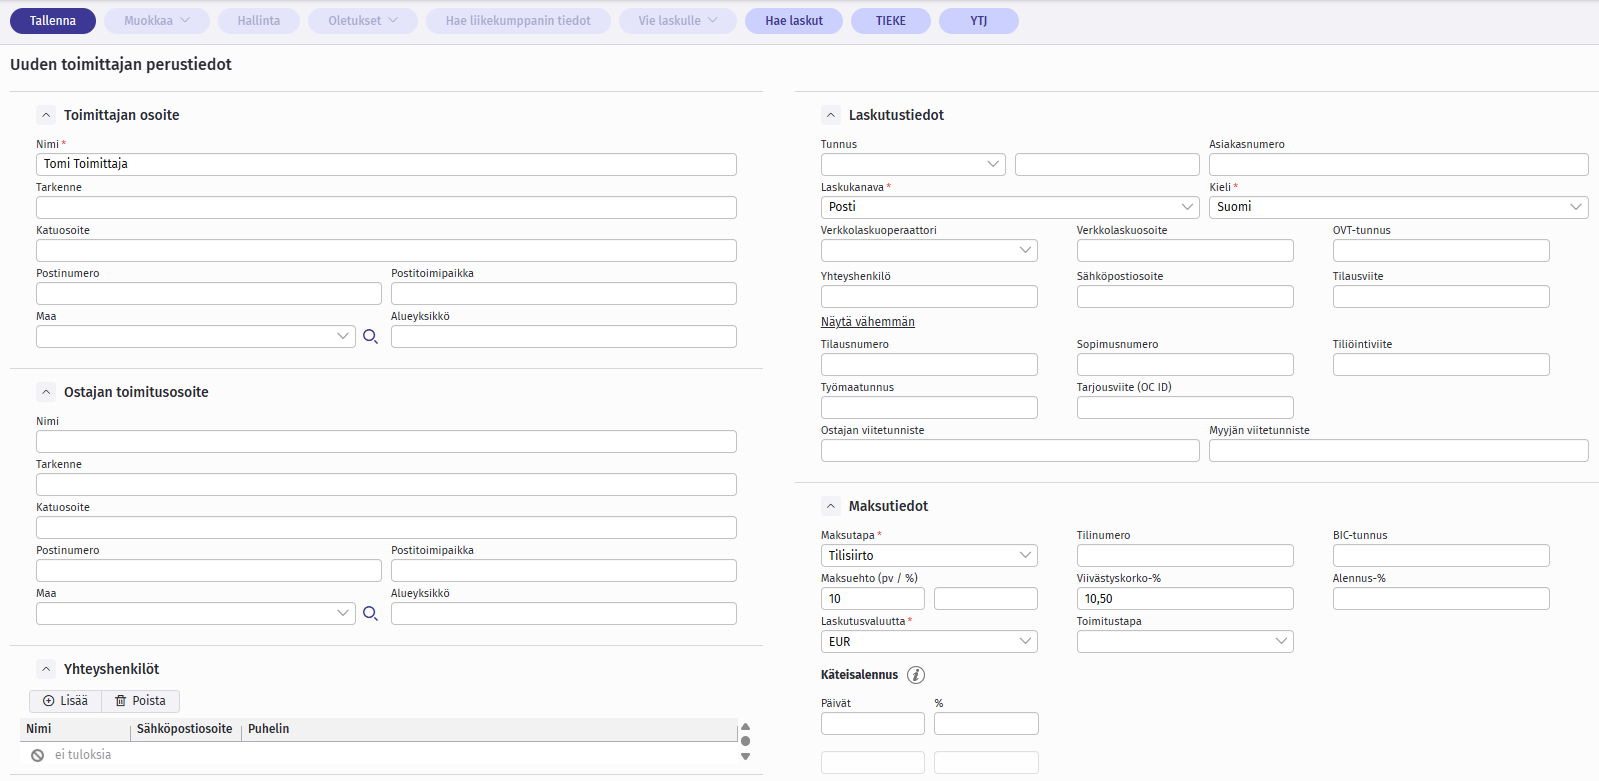Image resolution: width=1599 pixels, height=781 pixels.
Task: Collapse the Maksutiedot section chevron
Action: 831,506
